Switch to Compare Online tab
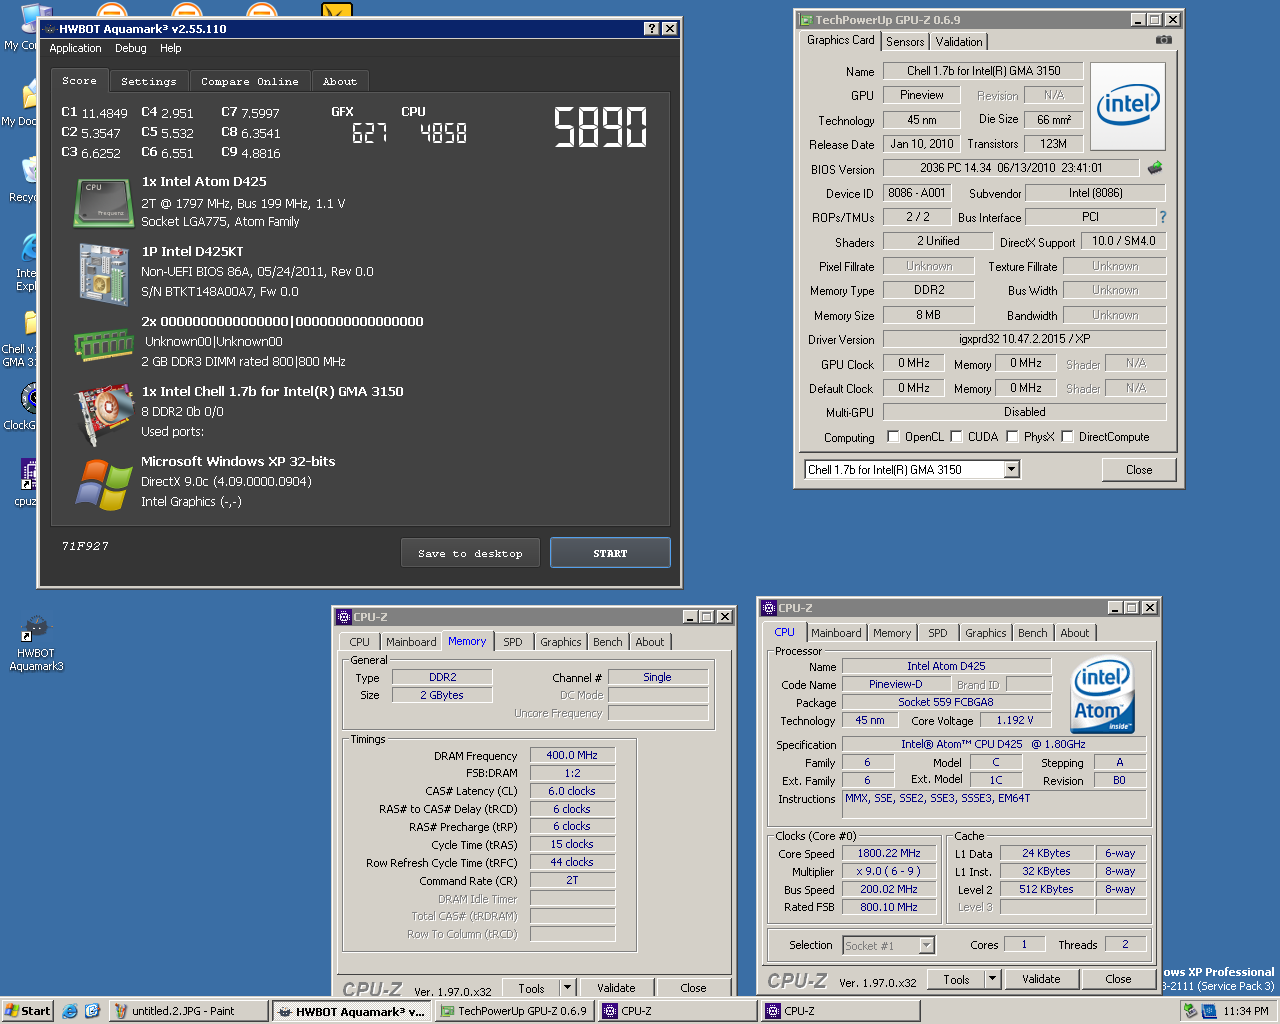This screenshot has height=1024, width=1280. [250, 82]
